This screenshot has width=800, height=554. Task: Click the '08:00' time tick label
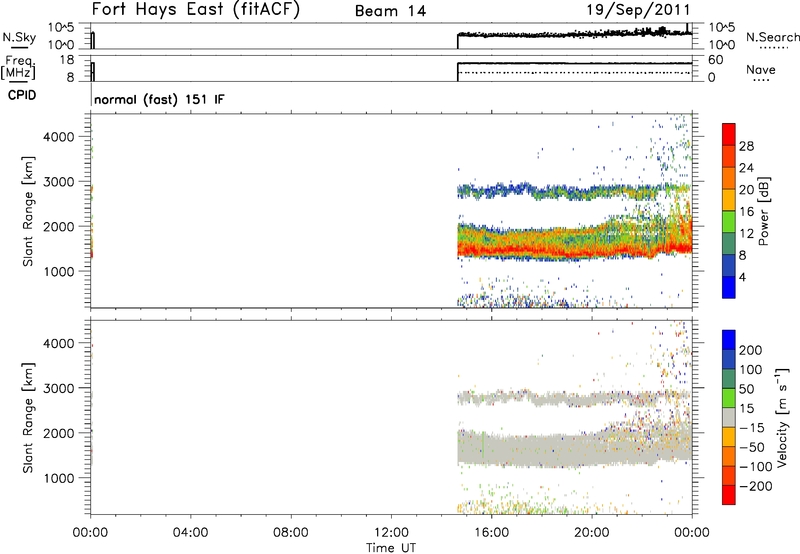291,533
